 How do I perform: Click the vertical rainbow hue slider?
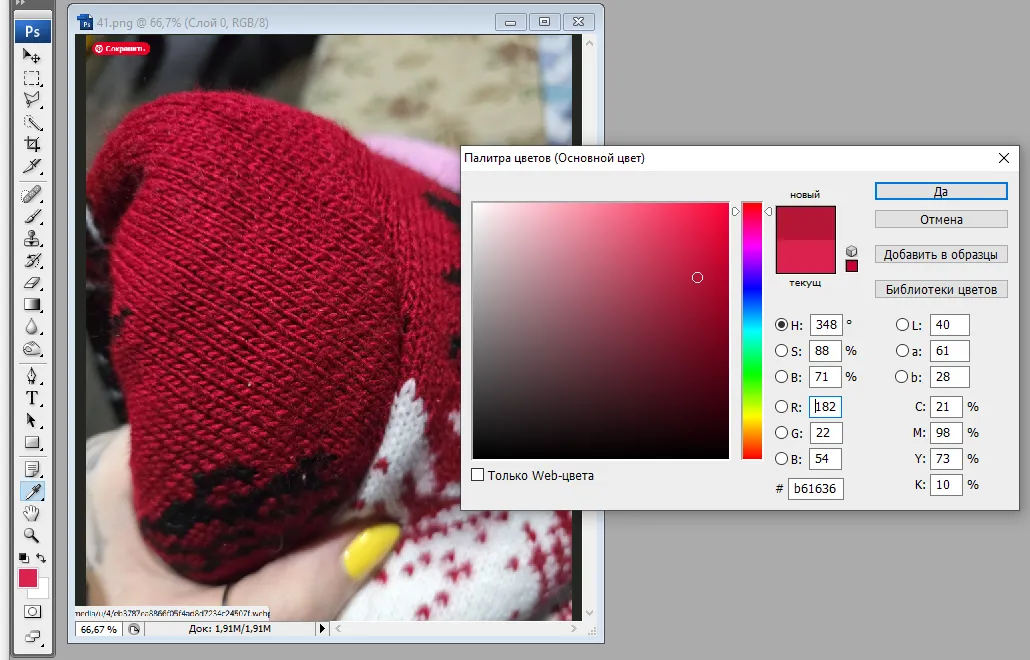751,330
